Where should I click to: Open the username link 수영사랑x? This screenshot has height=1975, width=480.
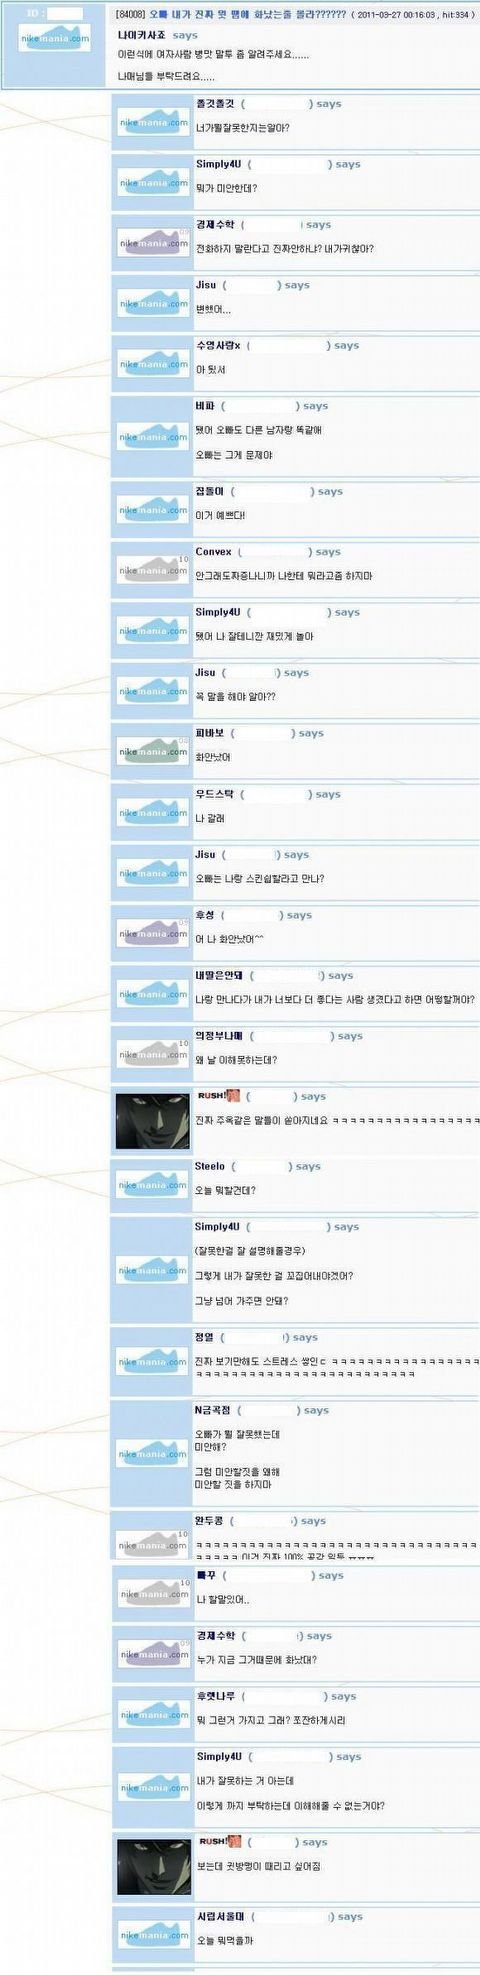[217, 345]
